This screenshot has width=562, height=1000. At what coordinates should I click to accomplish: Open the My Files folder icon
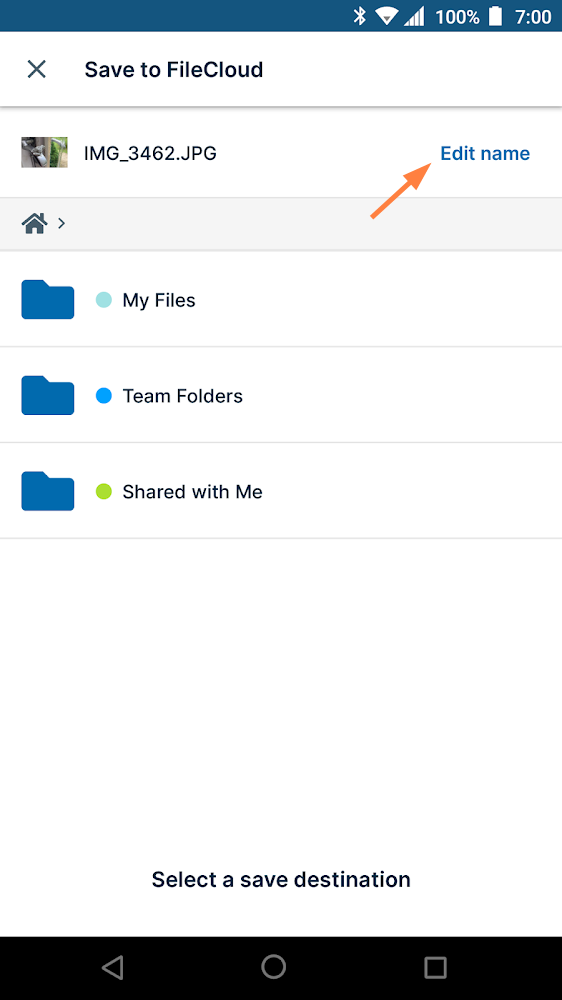48,299
